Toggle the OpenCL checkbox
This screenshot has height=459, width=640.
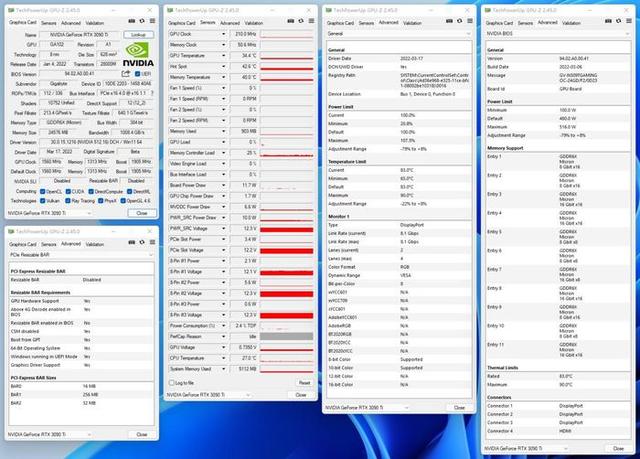(x=42, y=191)
